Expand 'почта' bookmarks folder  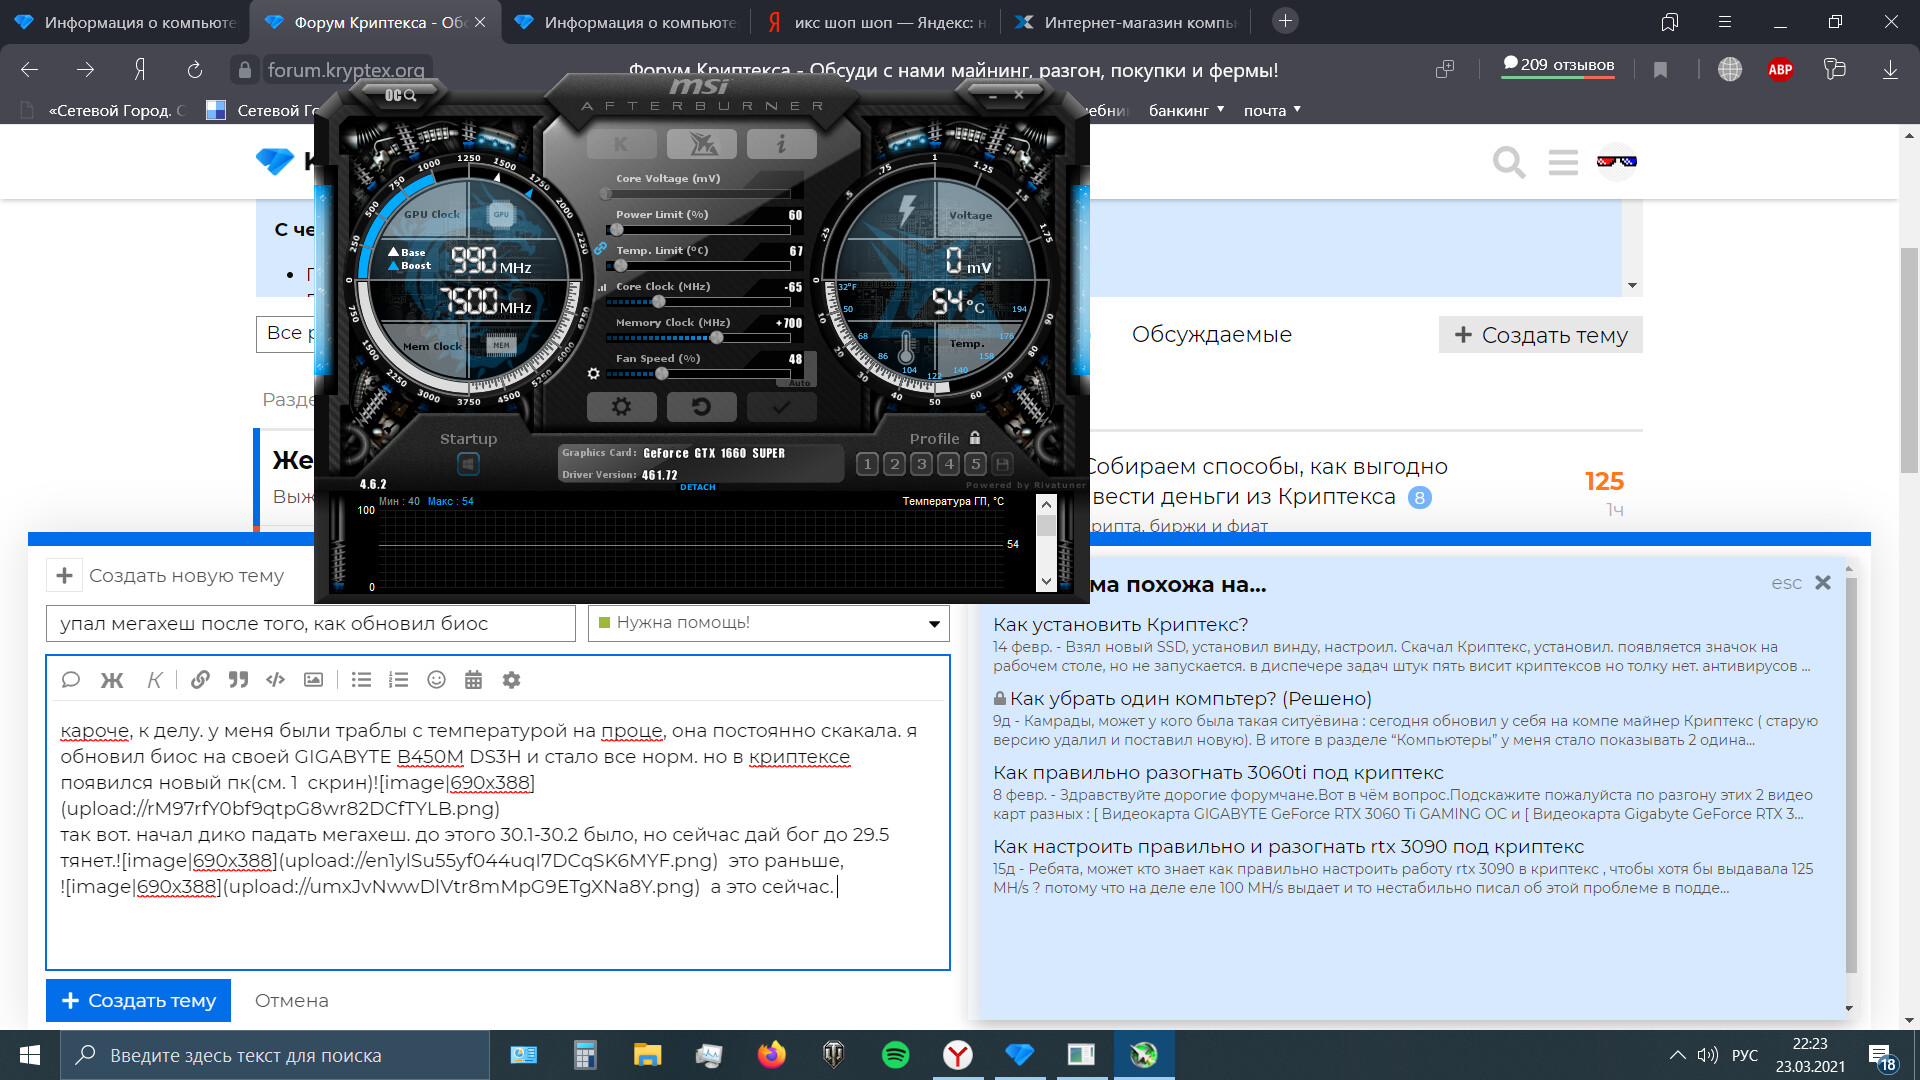pos(1272,110)
